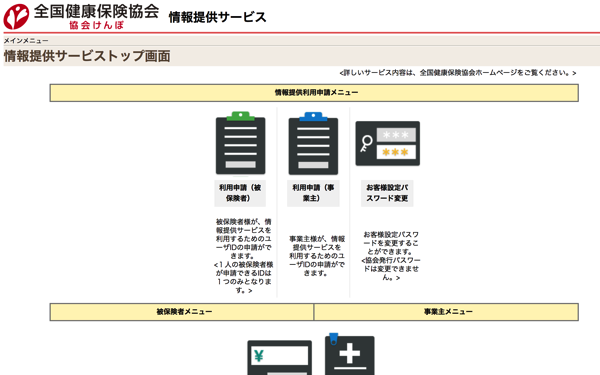Click the medical plus clipboard icon
Screen dimensions: 600x375
click(350, 354)
